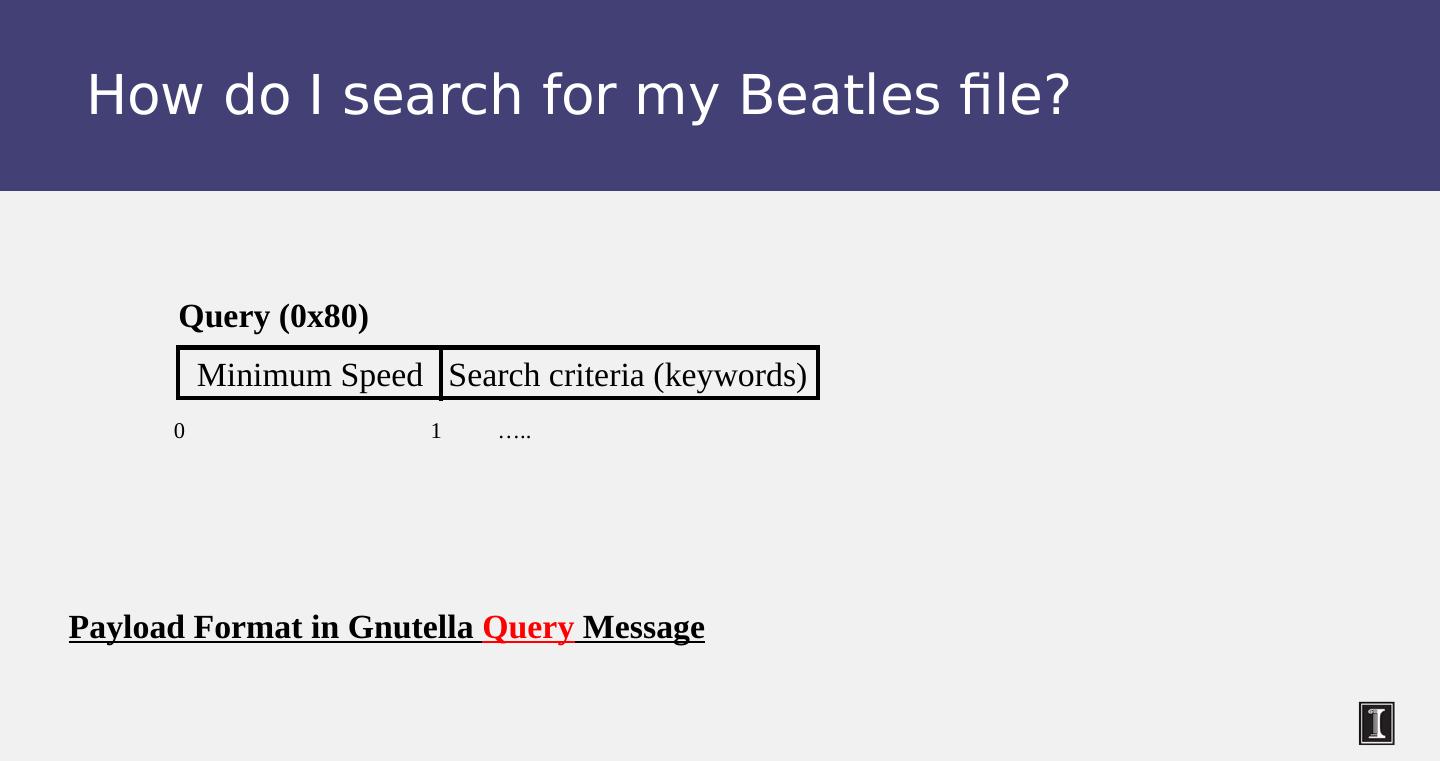Click the word Message ending the caption
The height and width of the screenshot is (761, 1440).
click(x=643, y=628)
